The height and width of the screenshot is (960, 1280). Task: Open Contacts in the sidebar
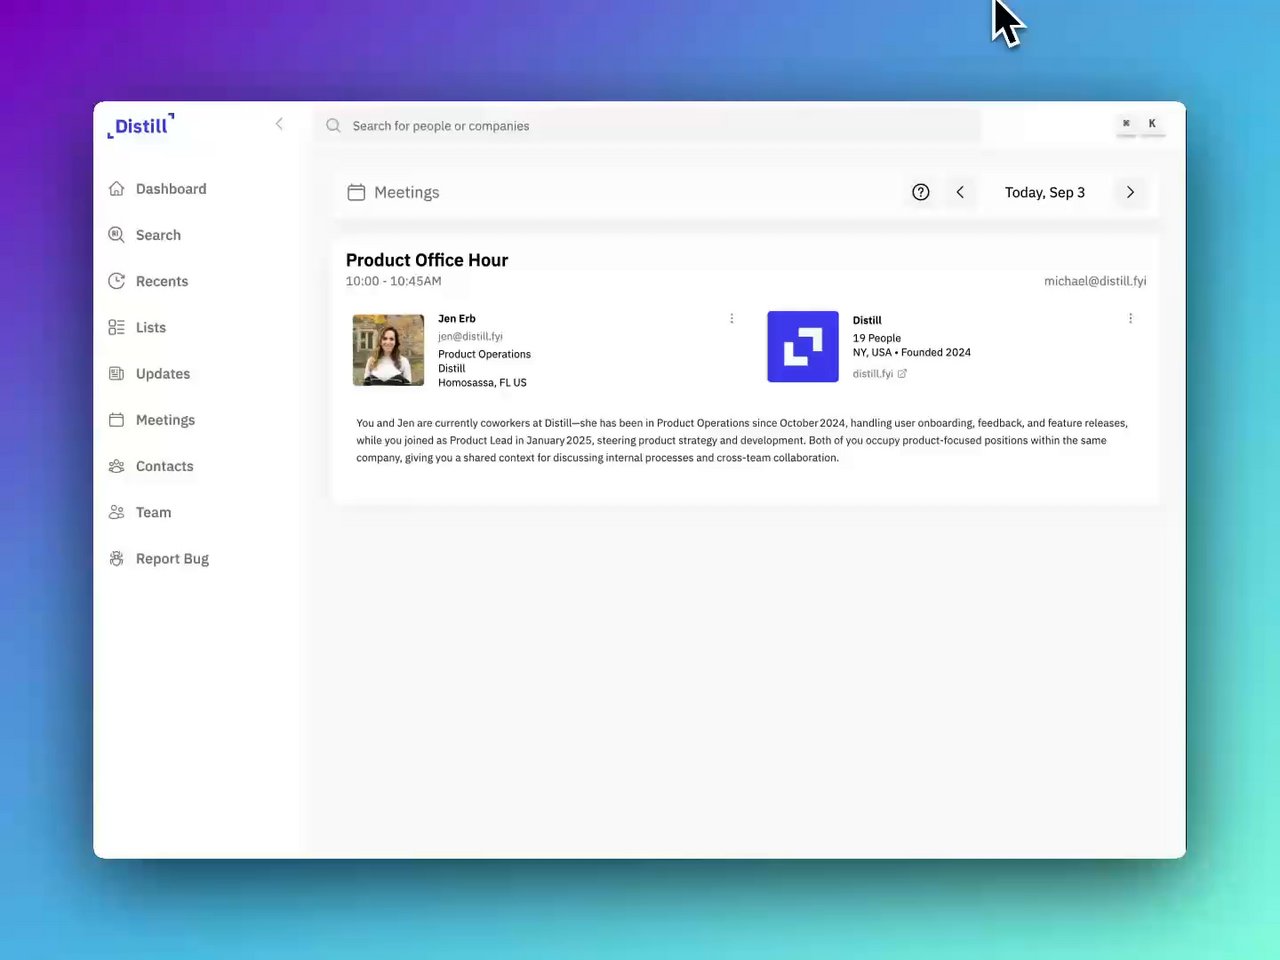151,466
